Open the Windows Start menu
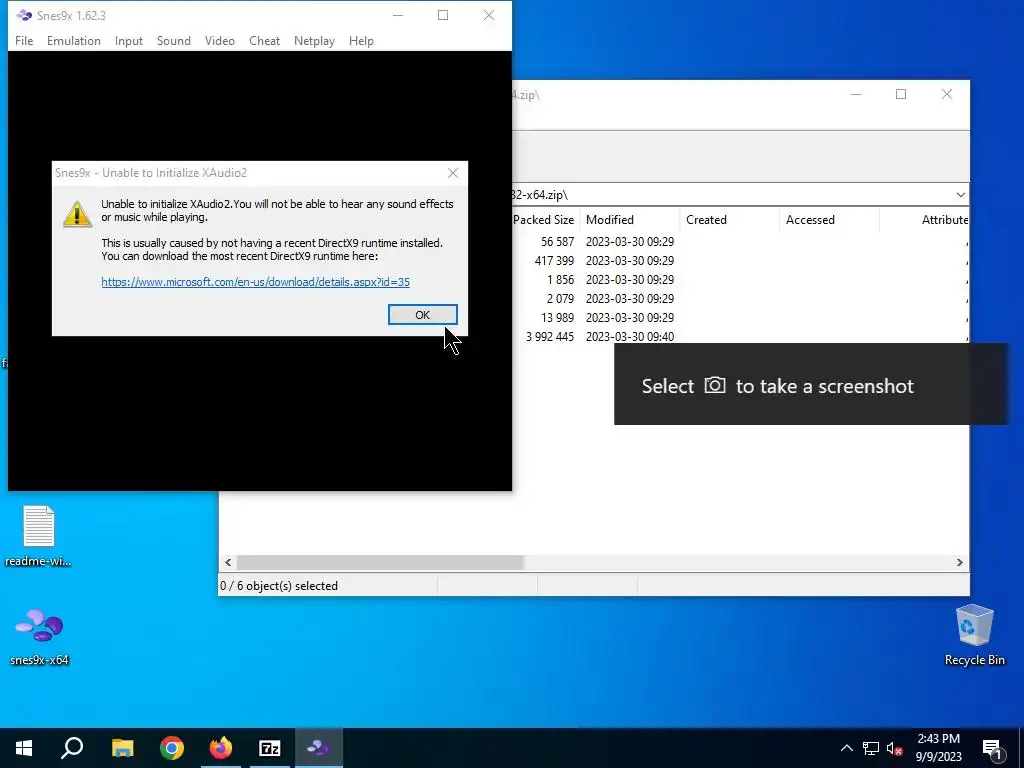Image resolution: width=1024 pixels, height=768 pixels. click(x=24, y=748)
